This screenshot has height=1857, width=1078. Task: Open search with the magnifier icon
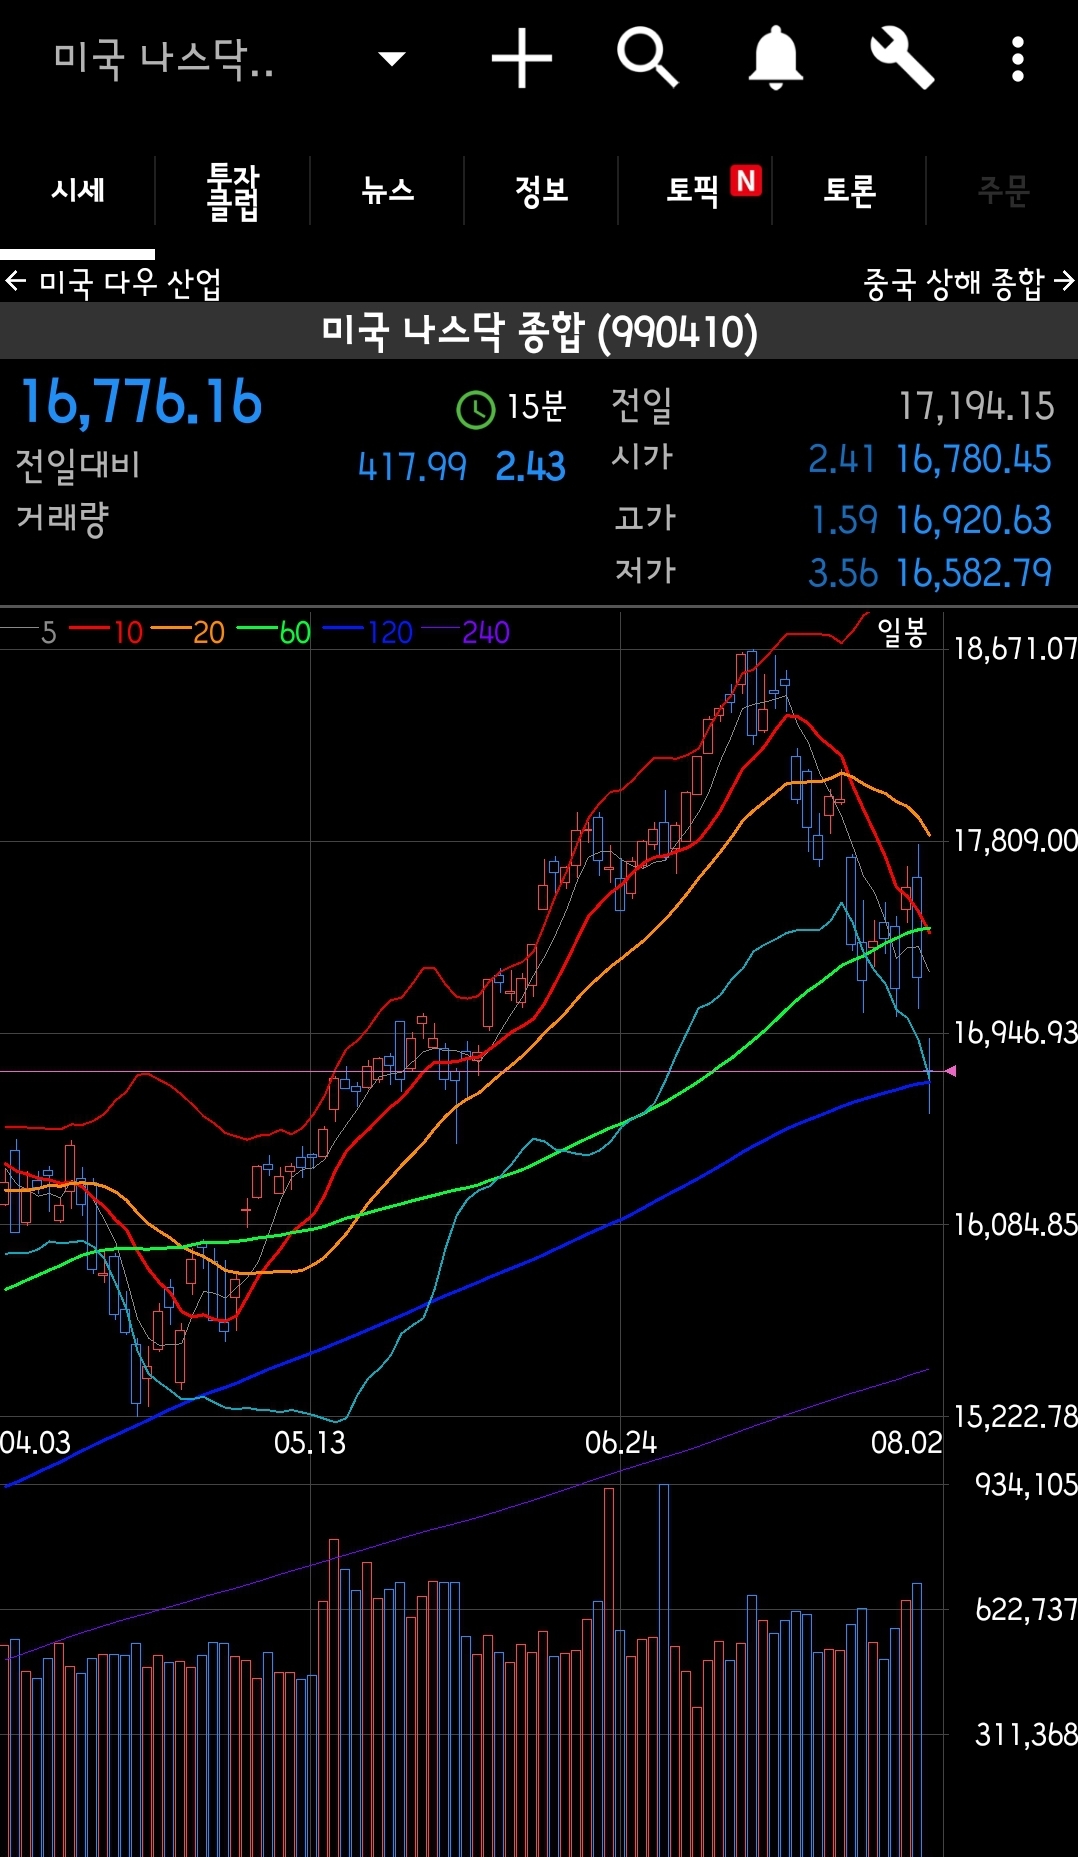coord(648,58)
